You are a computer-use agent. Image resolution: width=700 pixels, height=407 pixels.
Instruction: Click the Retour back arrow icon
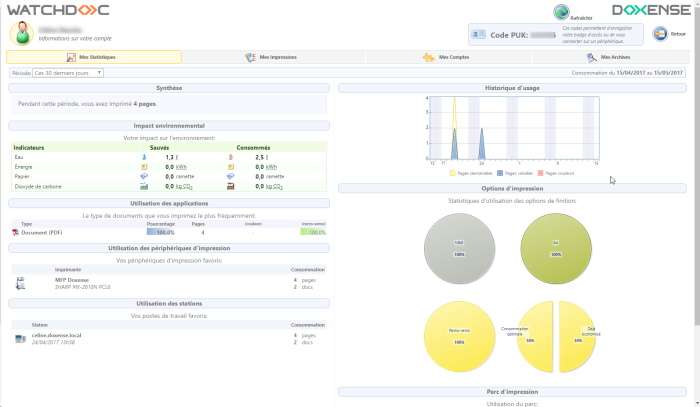(661, 34)
